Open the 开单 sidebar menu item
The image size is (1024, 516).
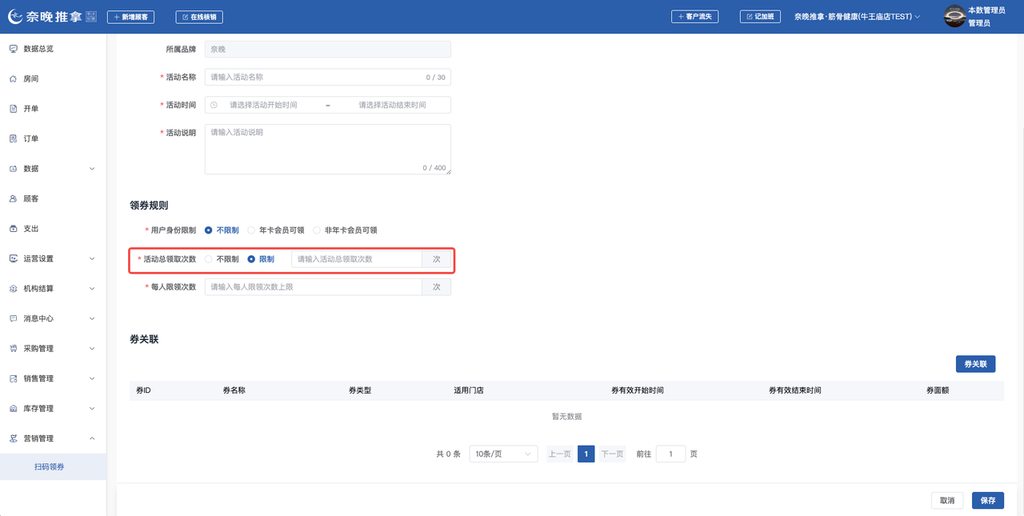tap(53, 109)
